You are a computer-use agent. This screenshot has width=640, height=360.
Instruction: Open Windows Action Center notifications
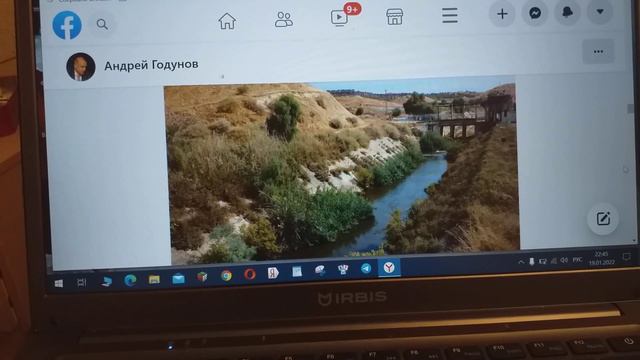click(x=626, y=256)
